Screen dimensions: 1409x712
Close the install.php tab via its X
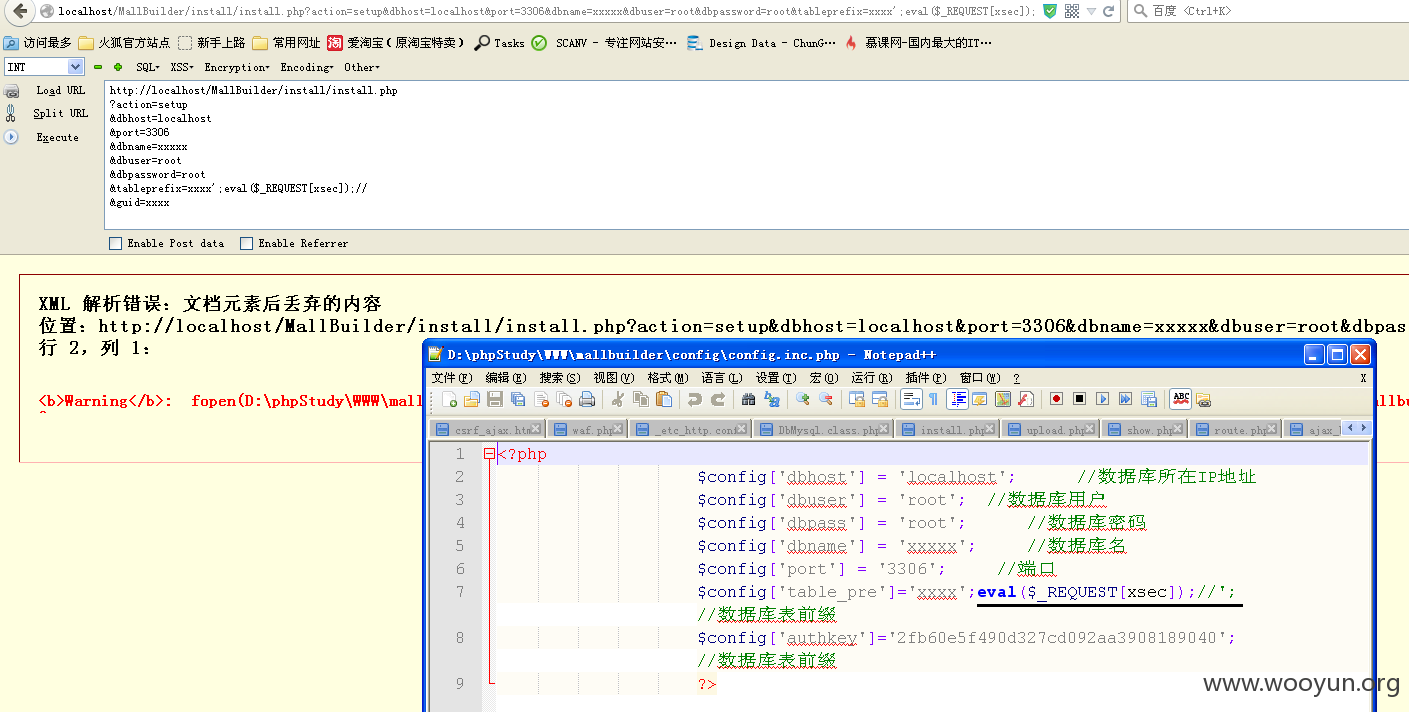(990, 429)
